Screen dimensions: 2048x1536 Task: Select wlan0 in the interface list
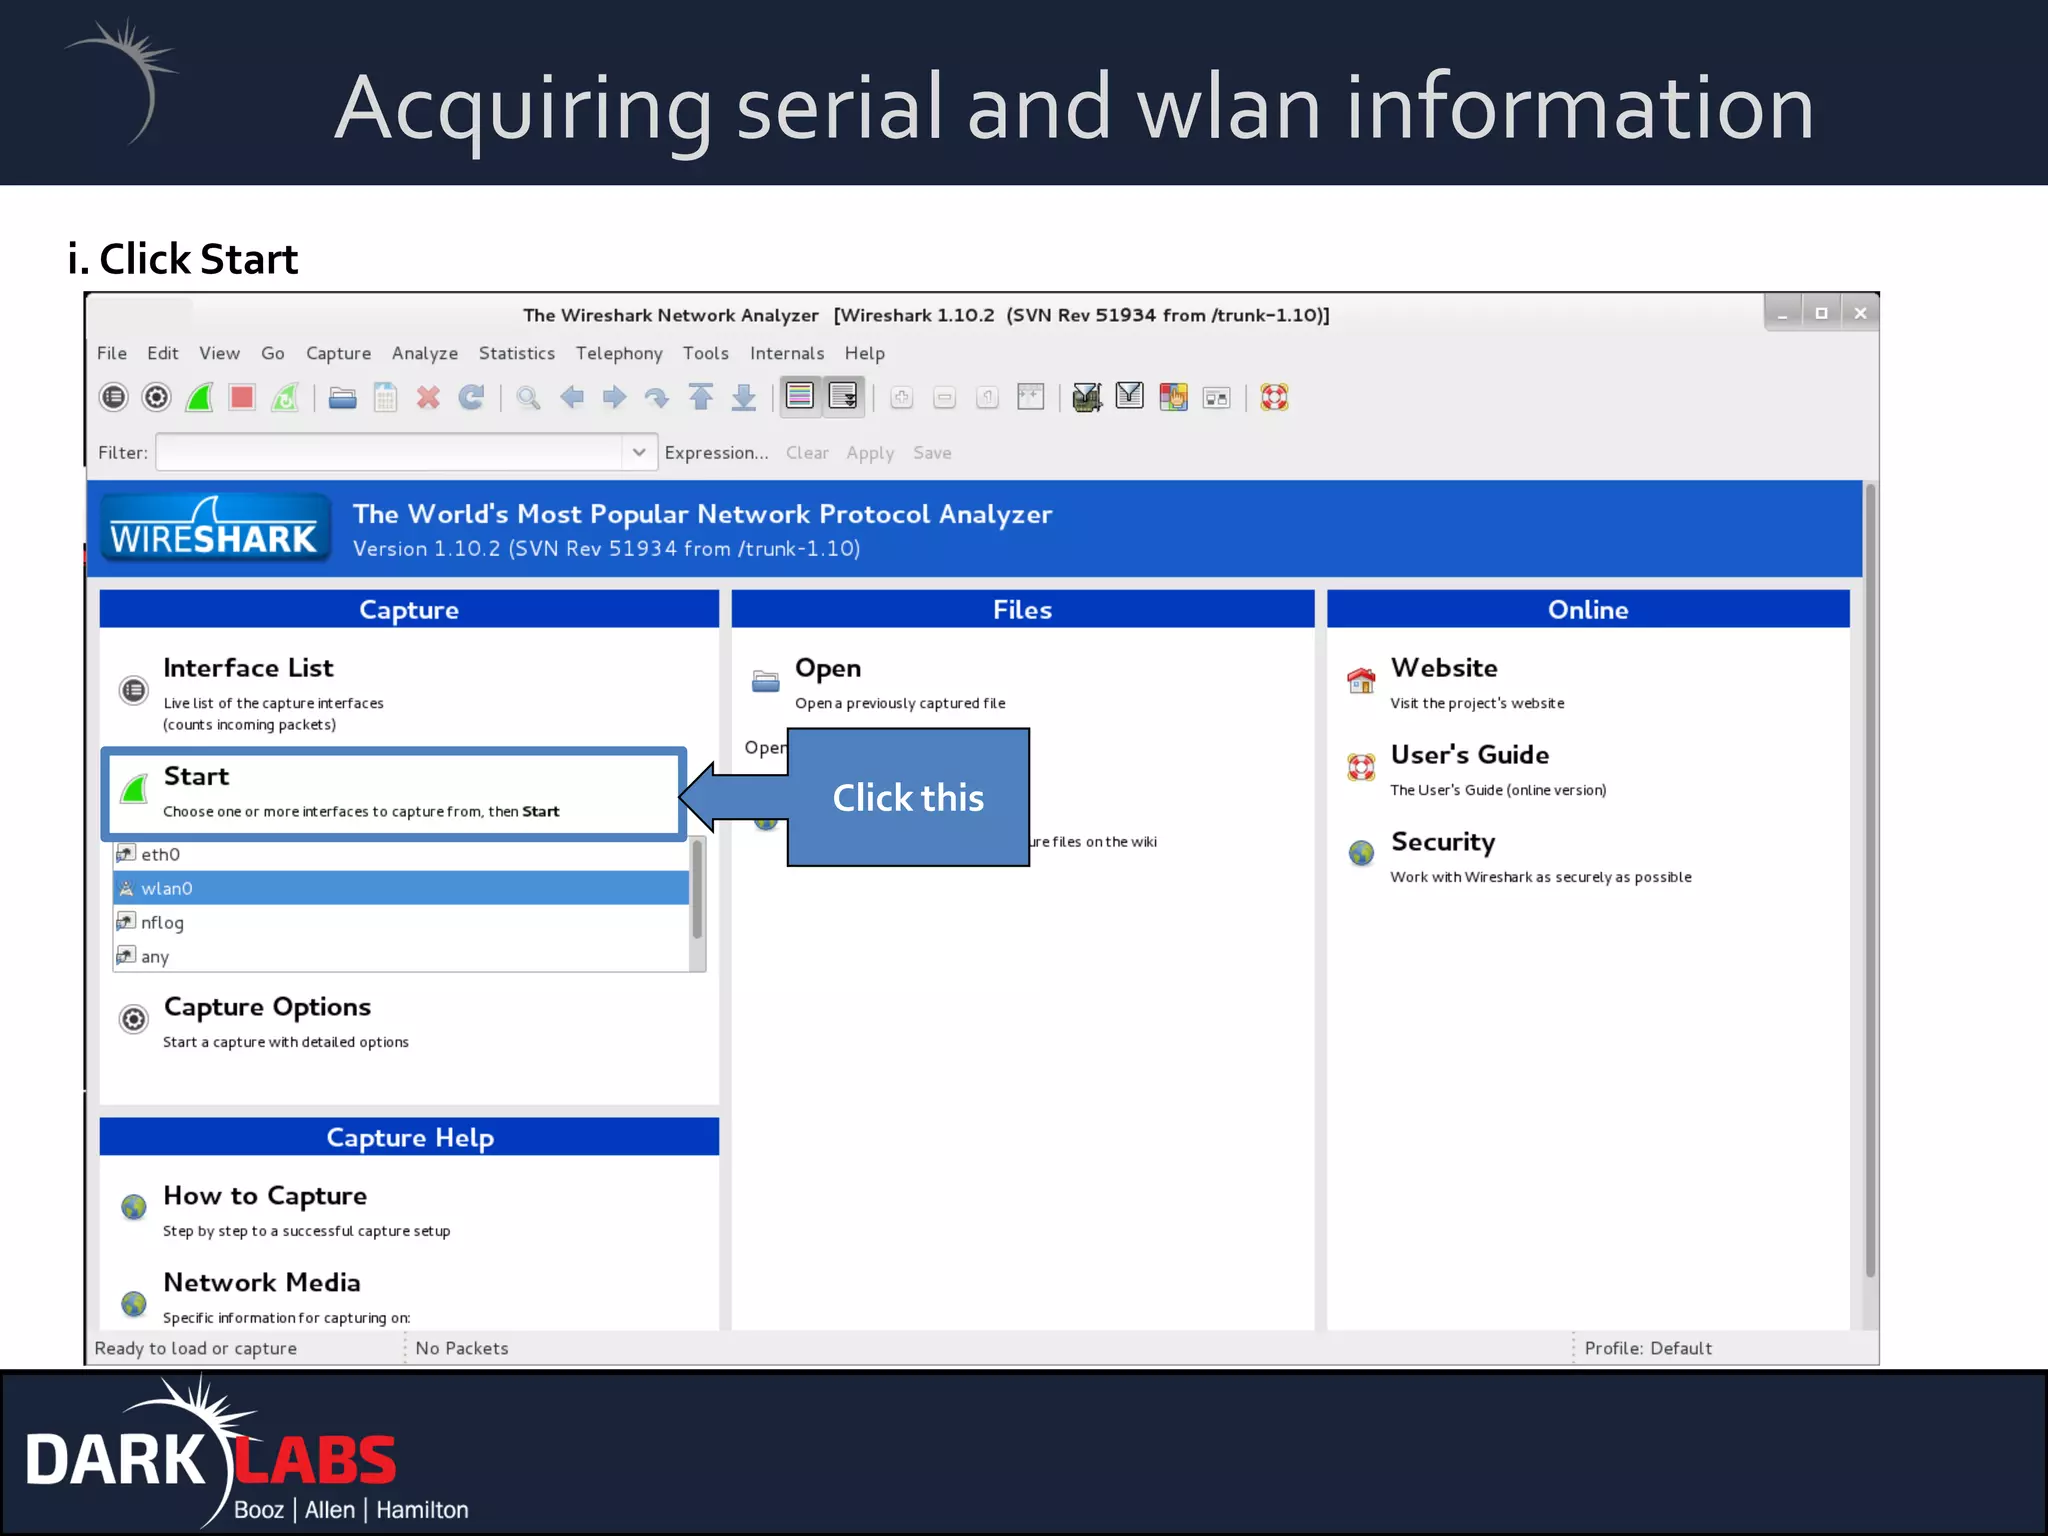tap(401, 888)
